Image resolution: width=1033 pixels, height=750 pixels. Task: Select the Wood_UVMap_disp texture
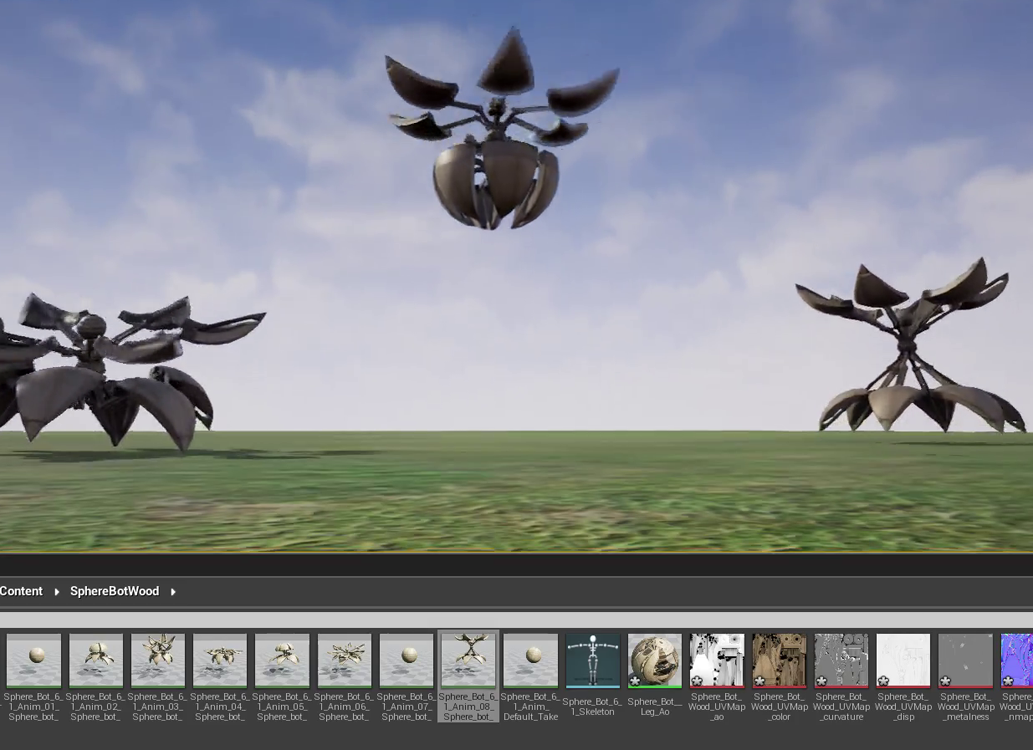pos(903,660)
